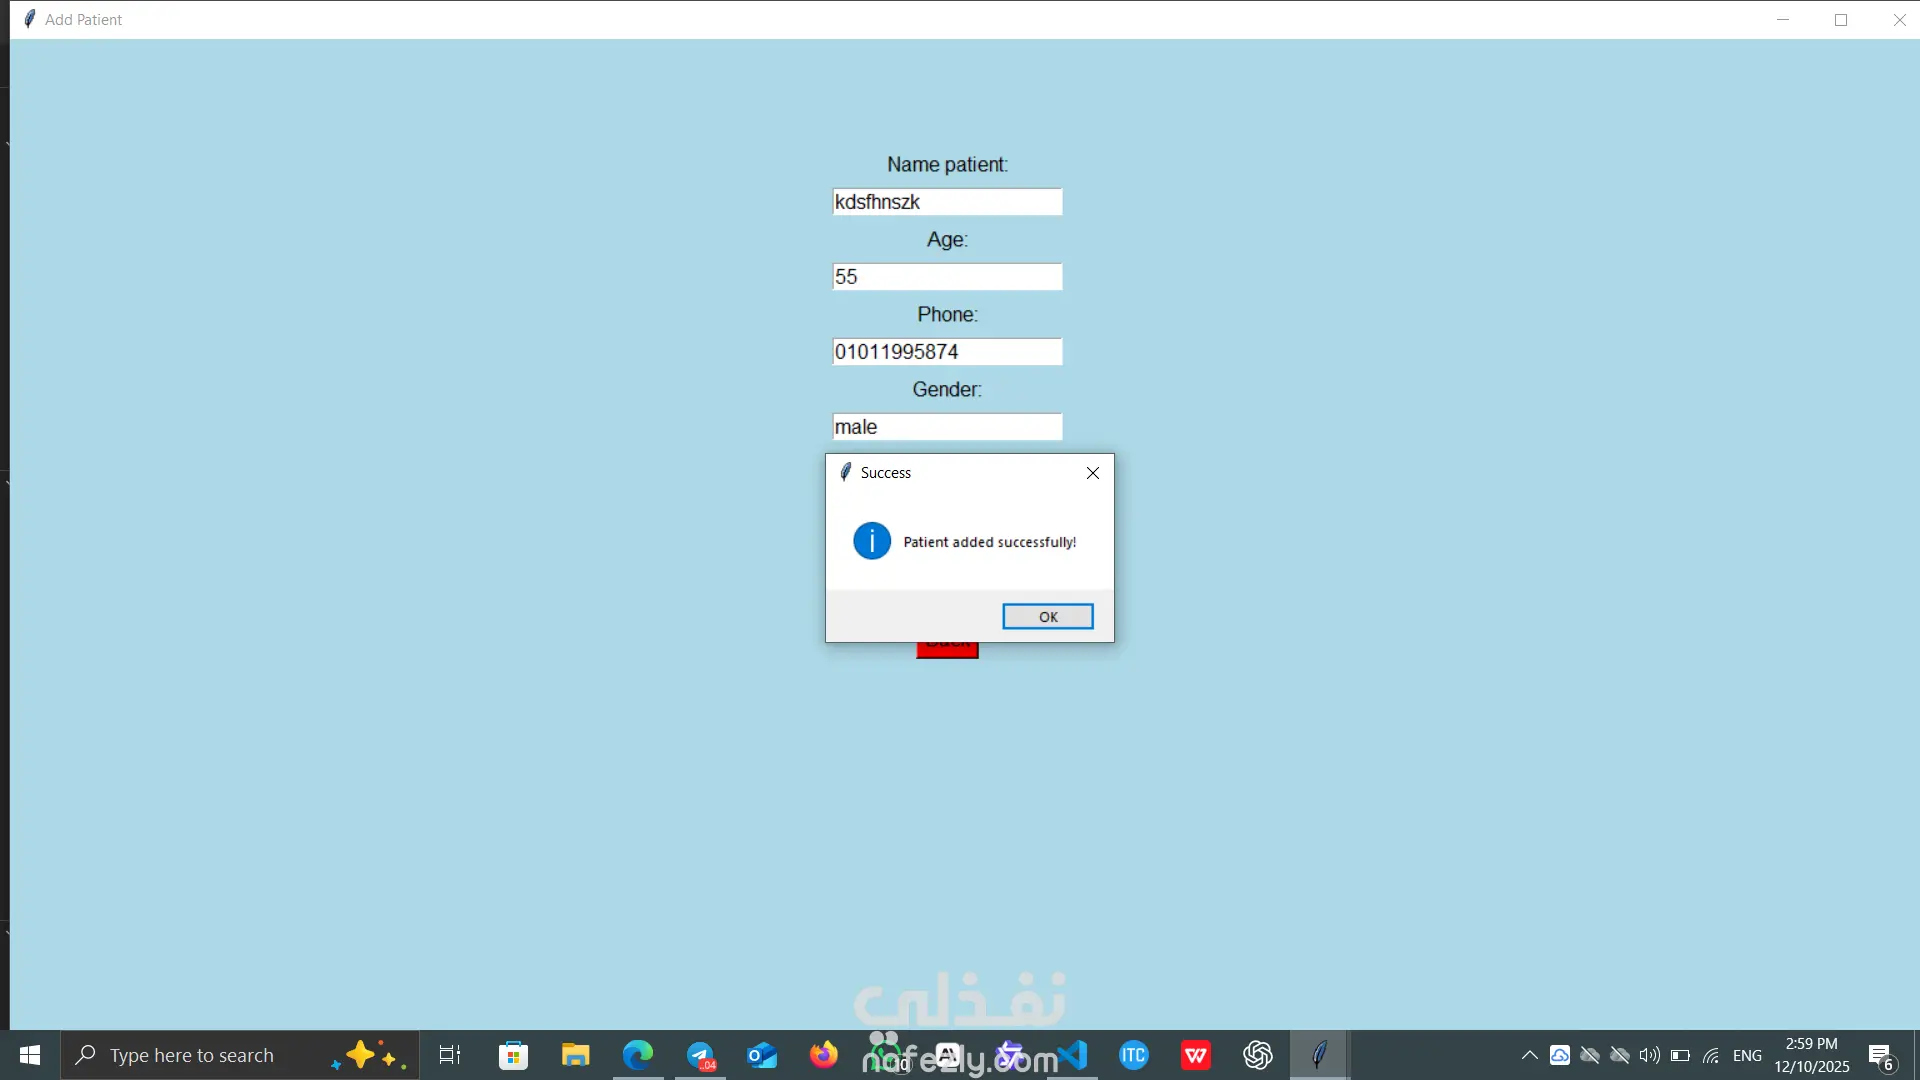Image resolution: width=1920 pixels, height=1080 pixels.
Task: Open the Windows Start menu
Action: [x=30, y=1055]
